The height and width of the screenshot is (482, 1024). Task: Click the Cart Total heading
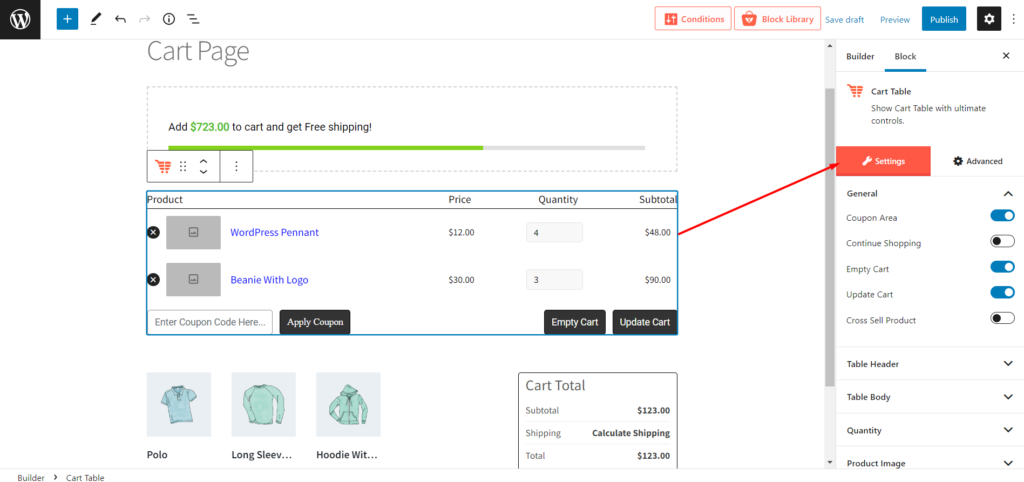[x=555, y=385]
